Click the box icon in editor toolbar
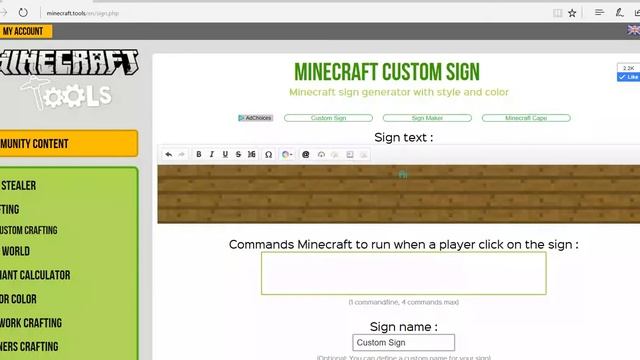The width and height of the screenshot is (640, 360). [x=350, y=154]
